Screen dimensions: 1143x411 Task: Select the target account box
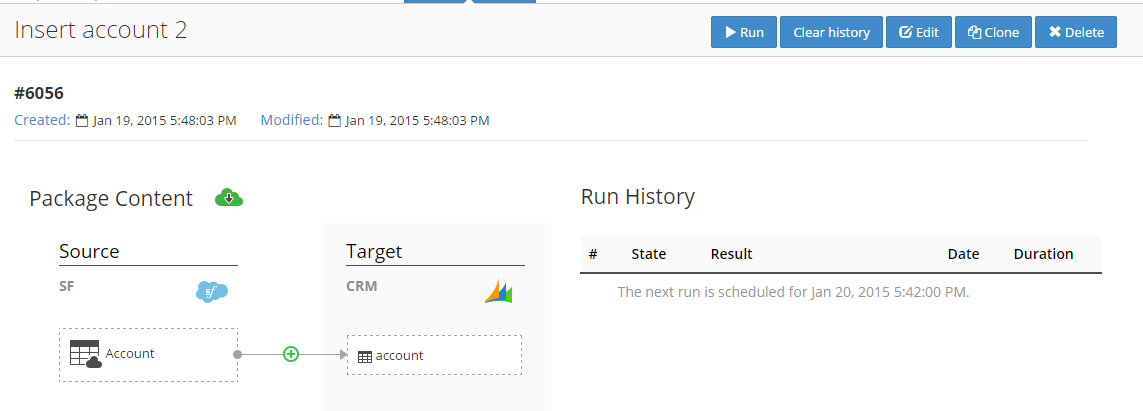[x=434, y=355]
